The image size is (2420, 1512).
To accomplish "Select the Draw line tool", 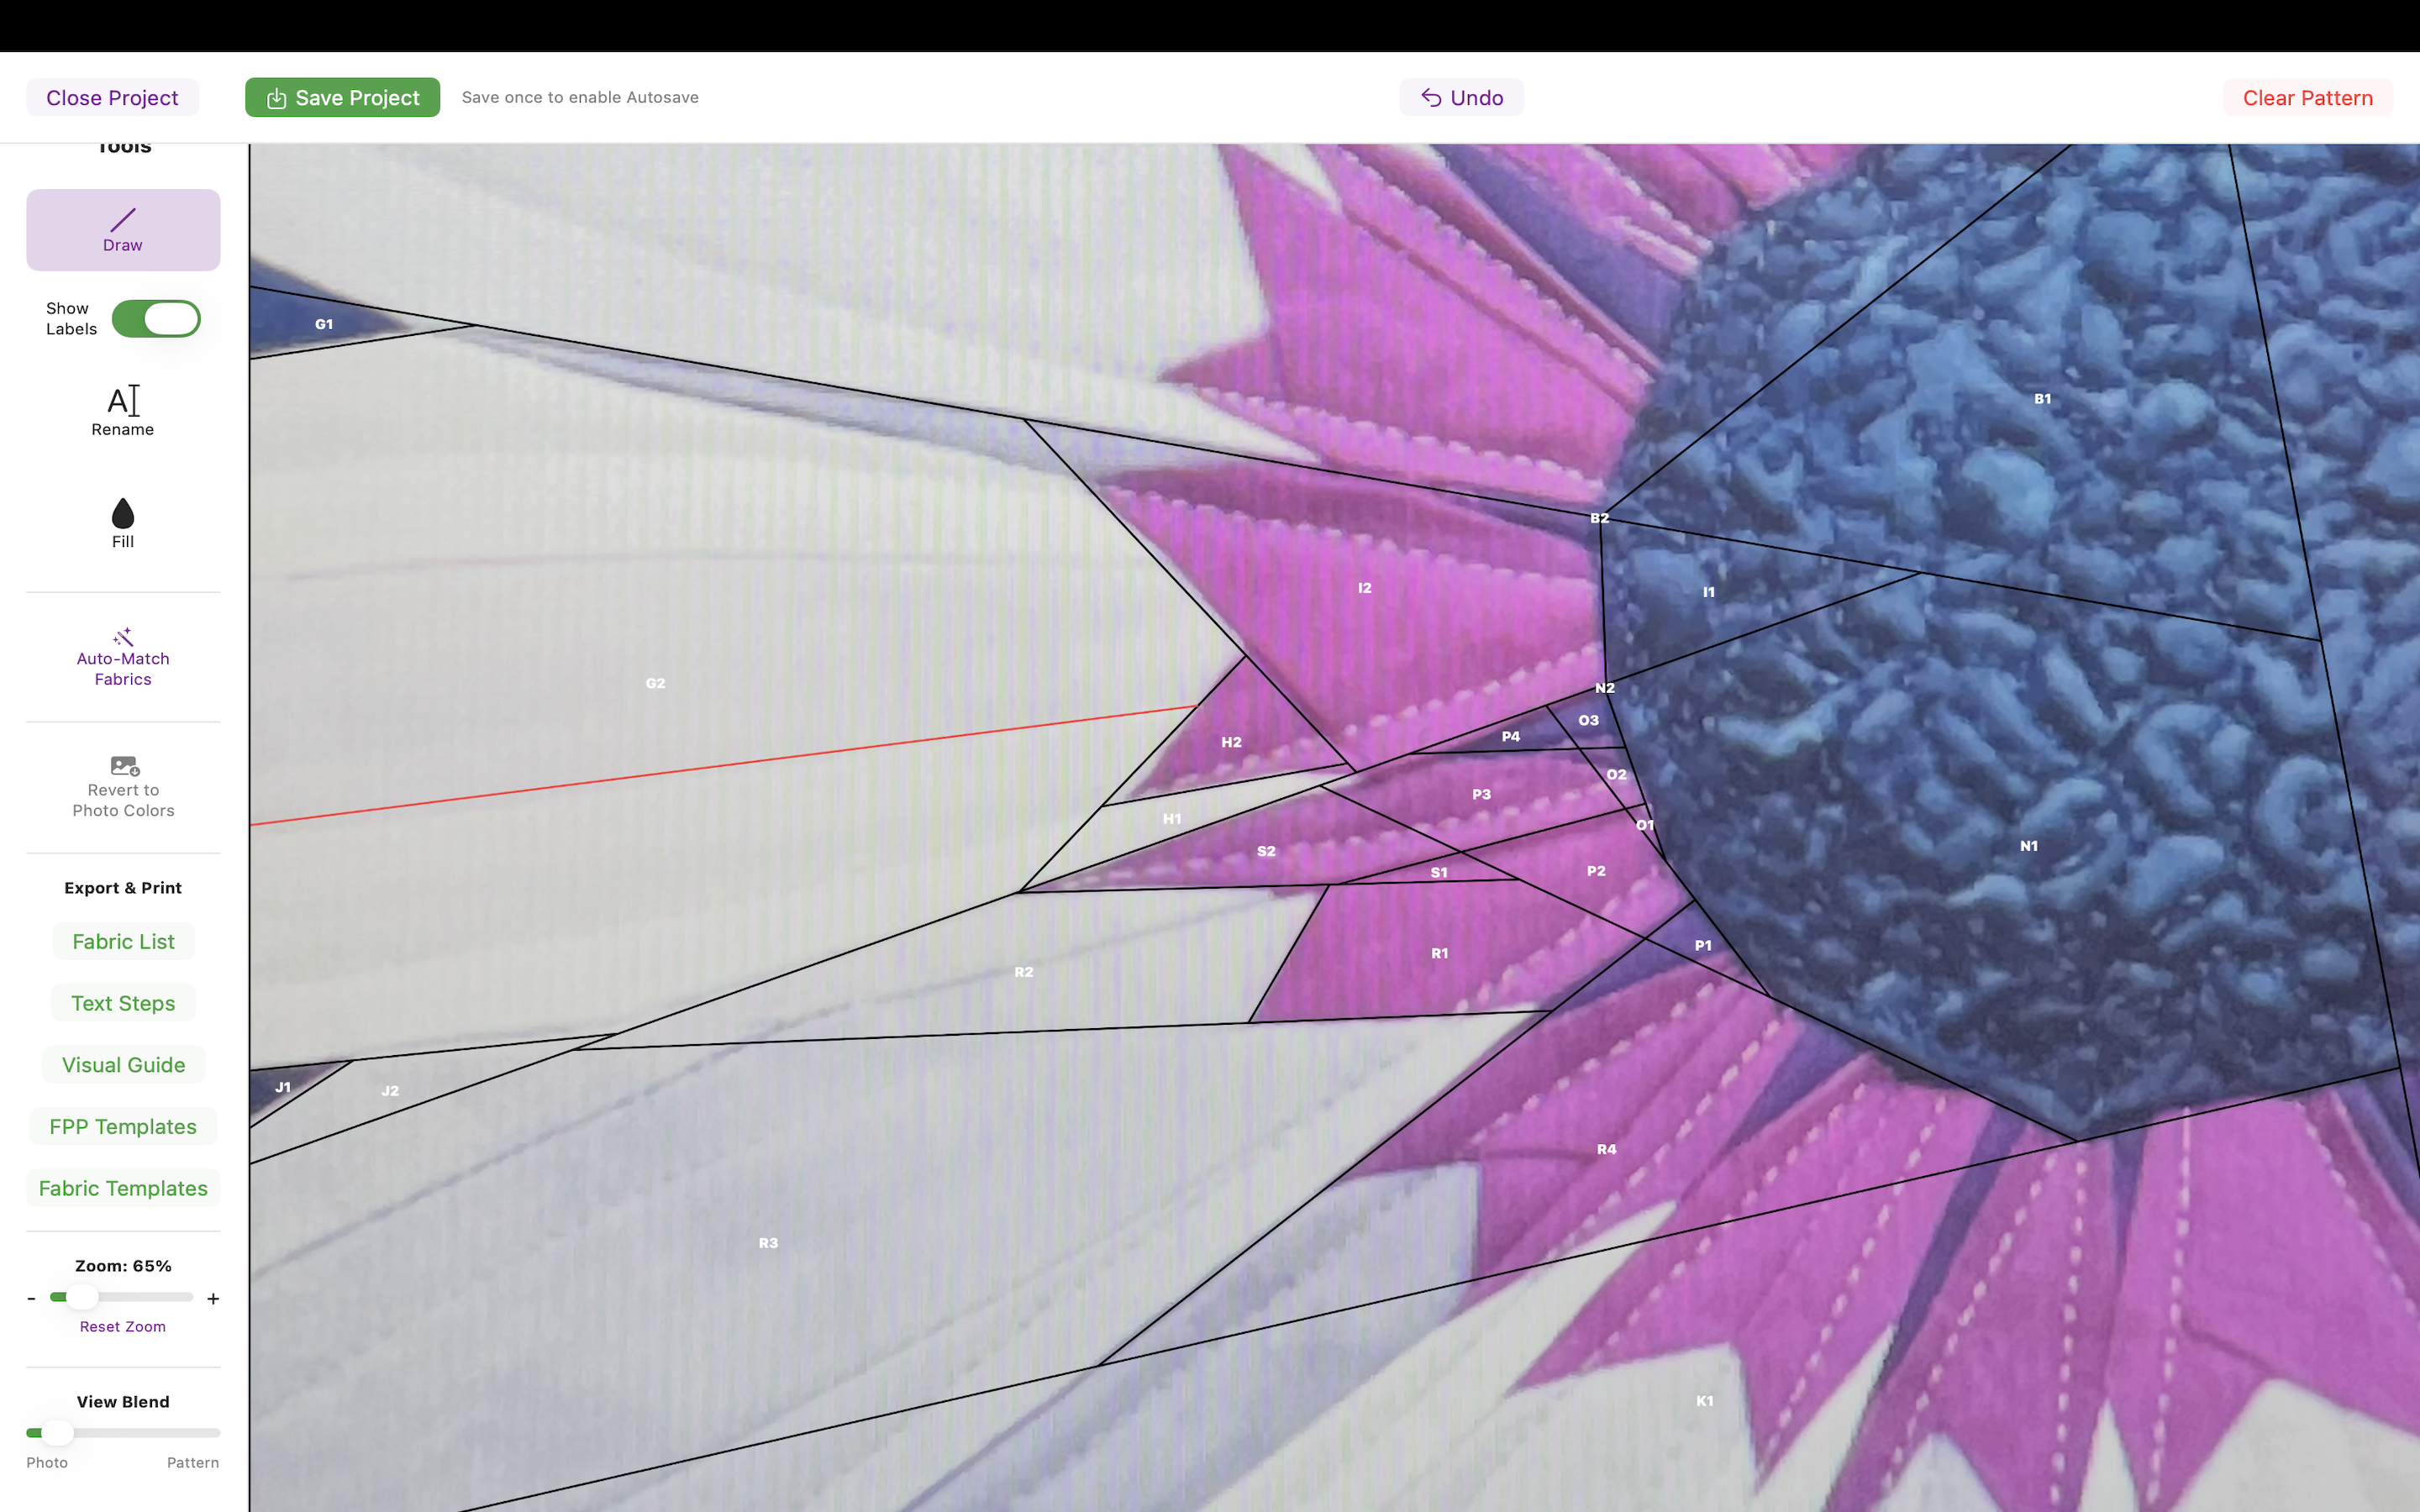I will (x=123, y=229).
